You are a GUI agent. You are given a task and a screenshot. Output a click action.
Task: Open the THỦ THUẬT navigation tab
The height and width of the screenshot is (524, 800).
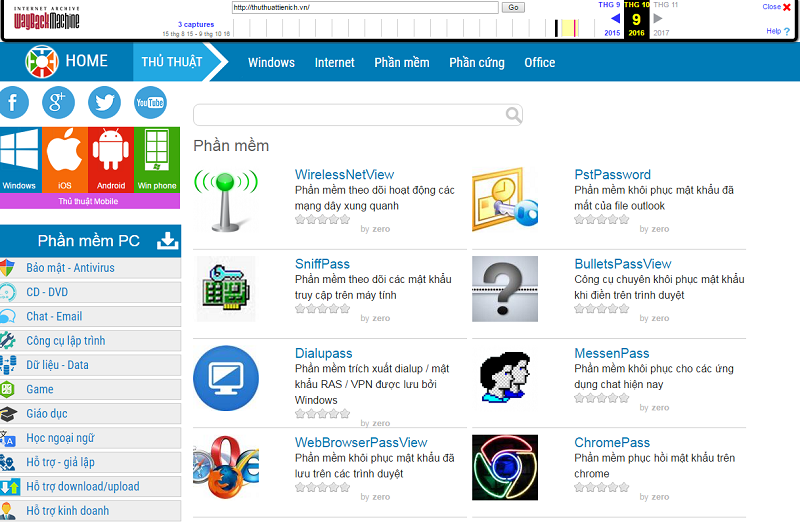click(172, 62)
